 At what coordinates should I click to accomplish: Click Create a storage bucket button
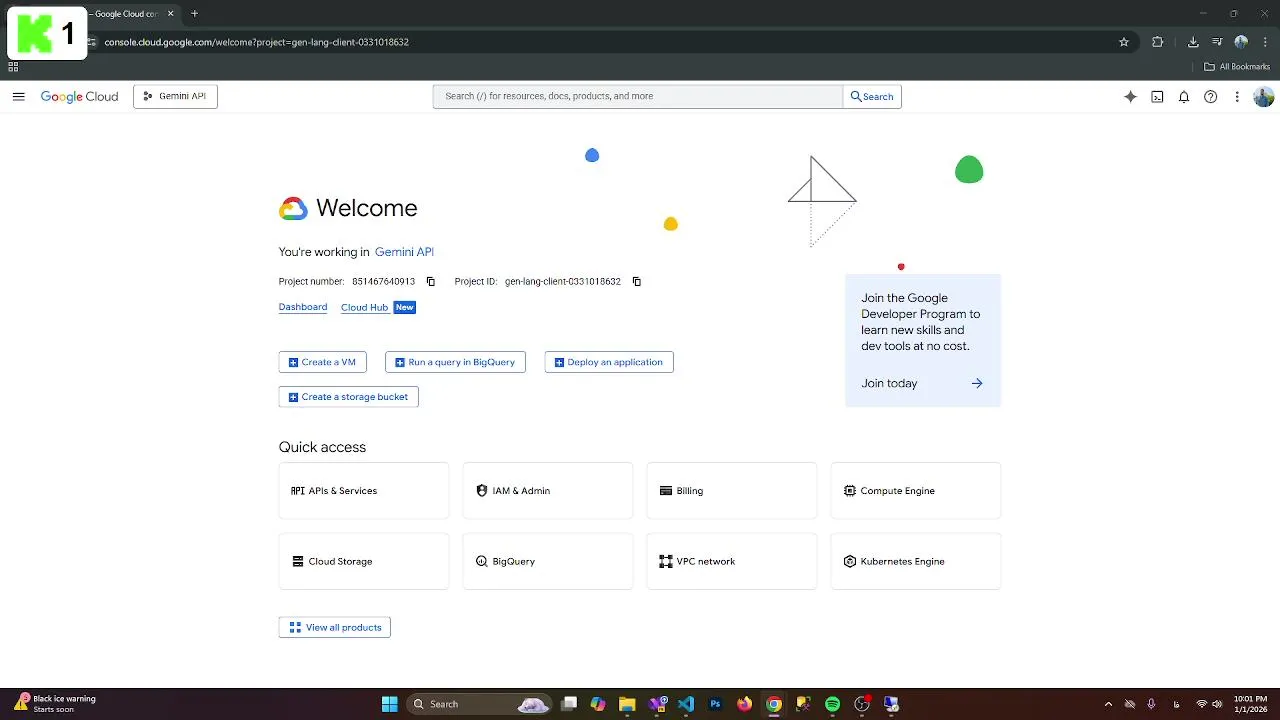click(x=348, y=397)
